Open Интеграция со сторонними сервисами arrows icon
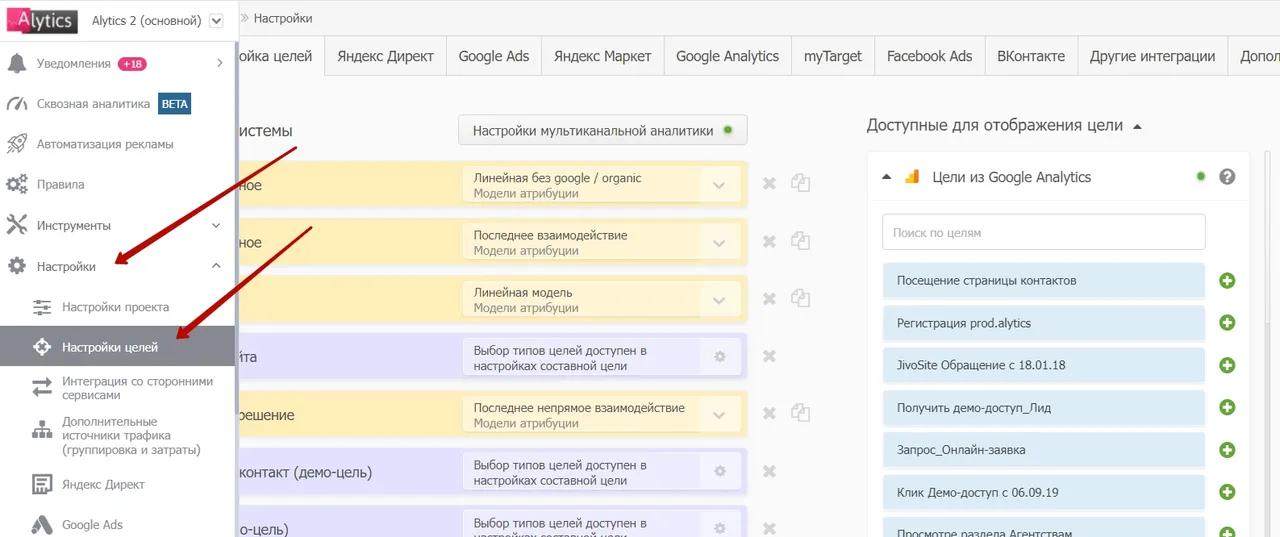Image resolution: width=1280 pixels, height=537 pixels. [x=42, y=388]
